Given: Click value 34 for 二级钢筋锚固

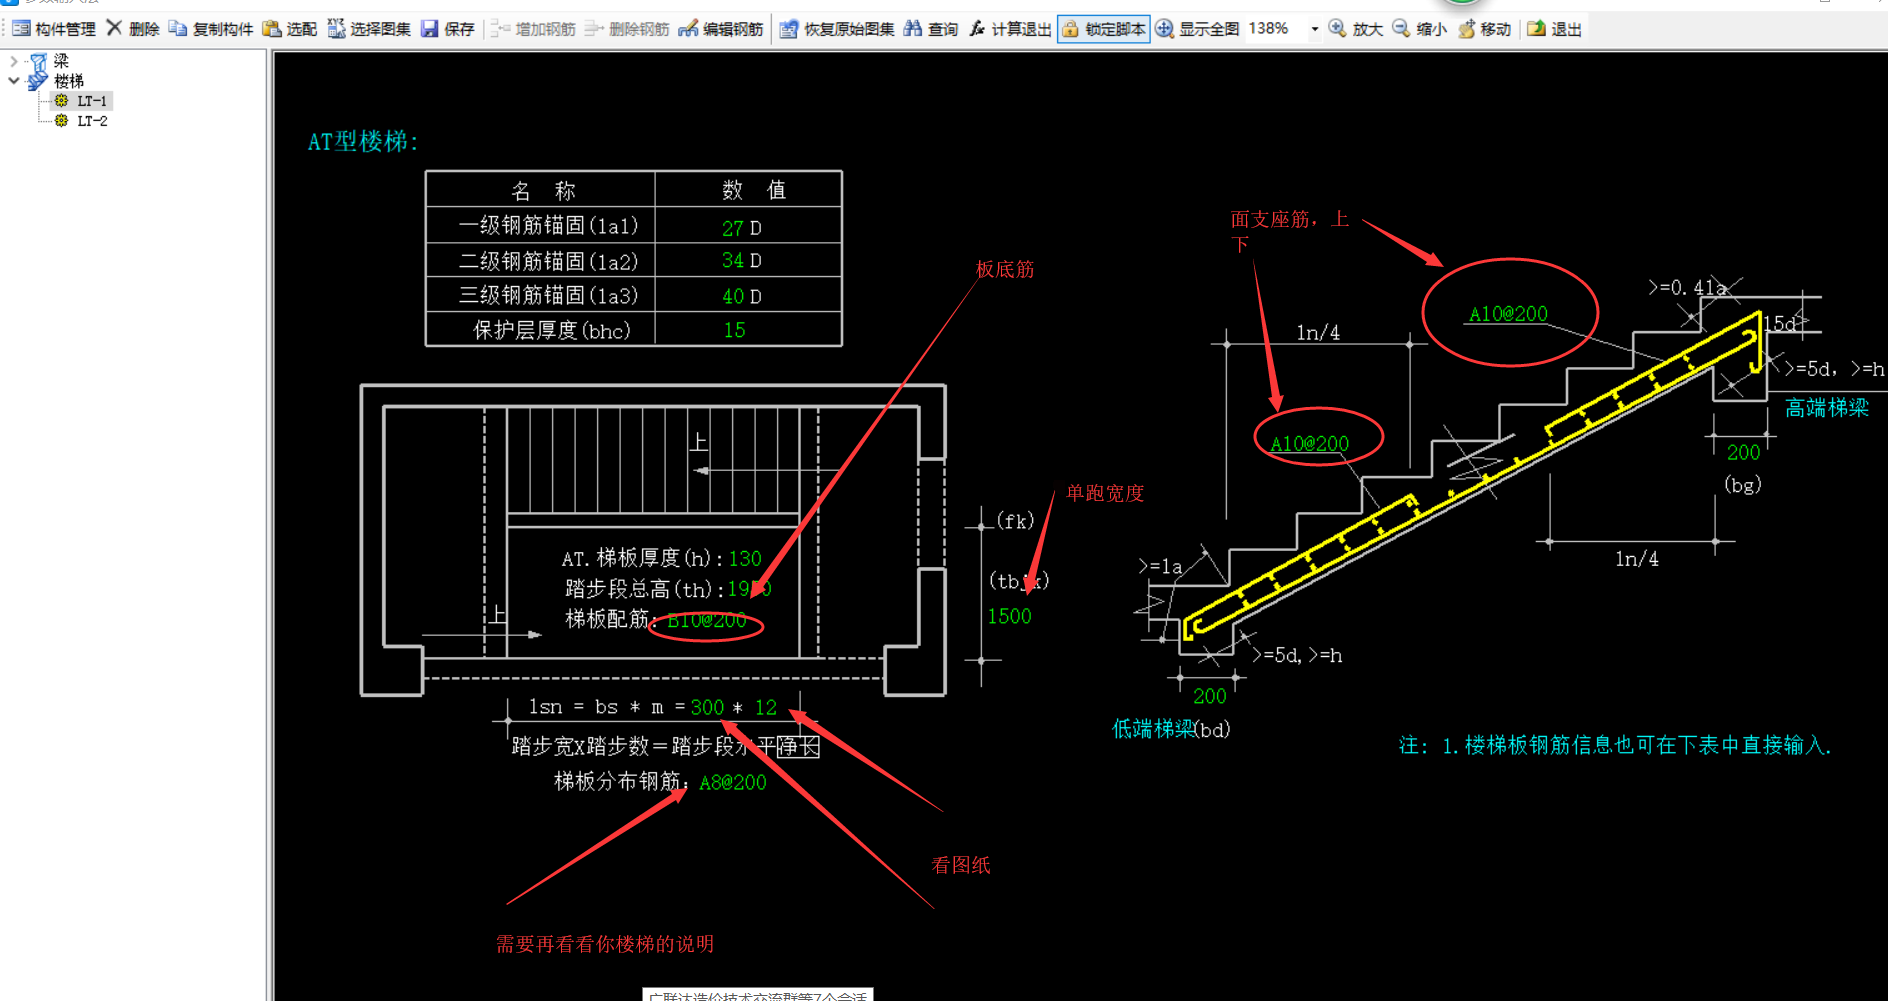Looking at the screenshot, I should pos(732,260).
